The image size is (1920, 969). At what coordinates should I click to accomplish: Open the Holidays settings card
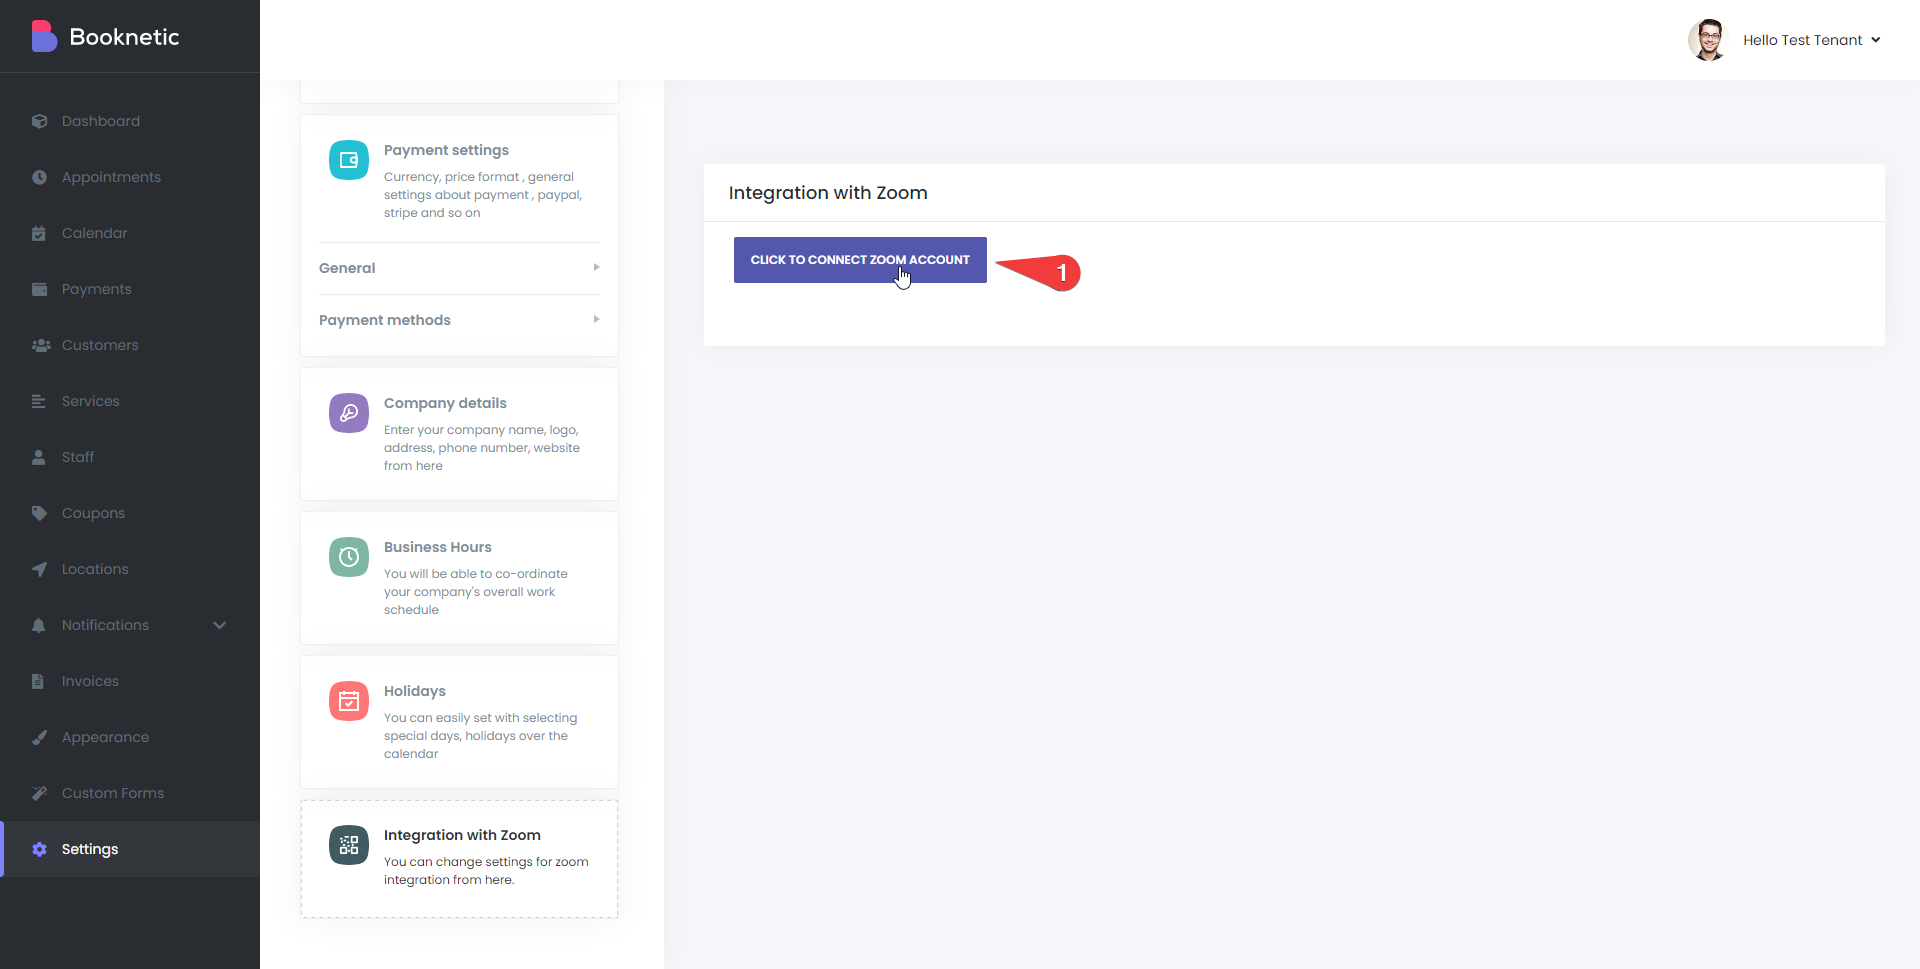click(459, 722)
